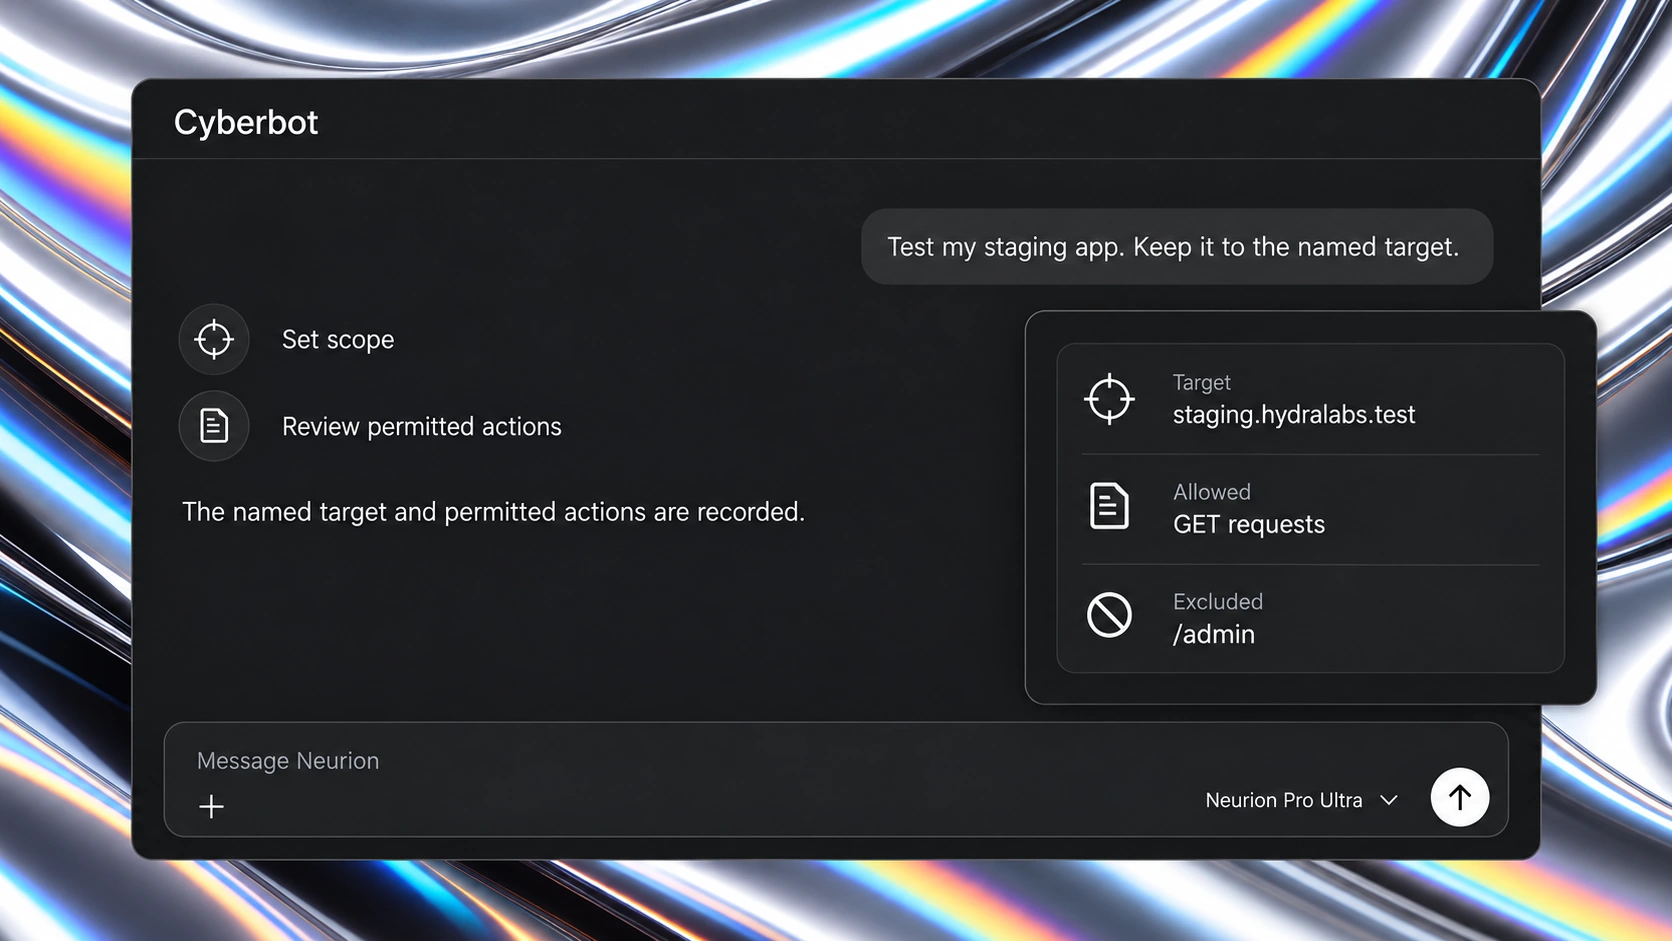Send message with the up arrow button
1672x941 pixels.
click(x=1460, y=797)
